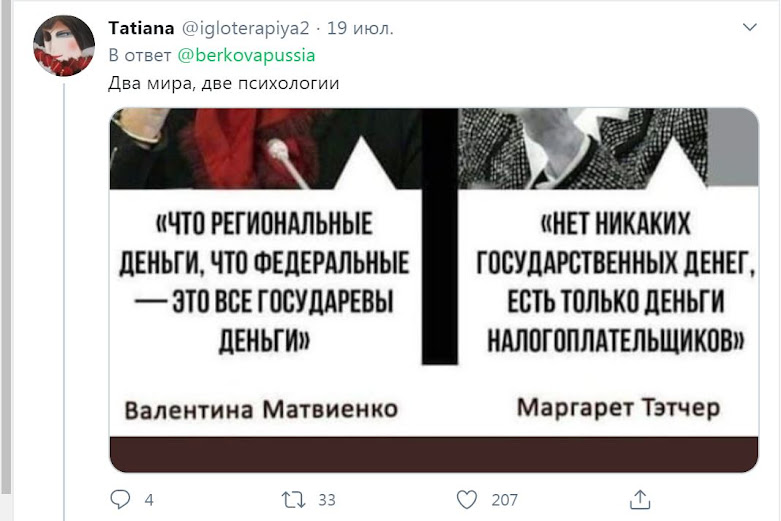Click the Валентина Матвиенко quote panel
The width and height of the screenshot is (781, 521).
265,272
